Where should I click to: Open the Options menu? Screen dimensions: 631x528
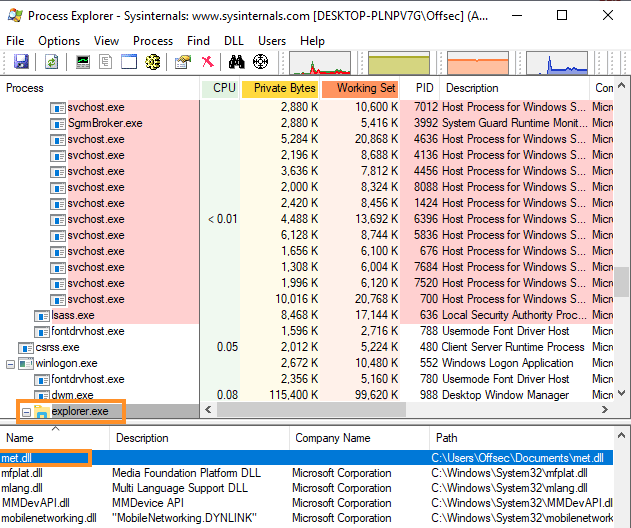[x=59, y=41]
